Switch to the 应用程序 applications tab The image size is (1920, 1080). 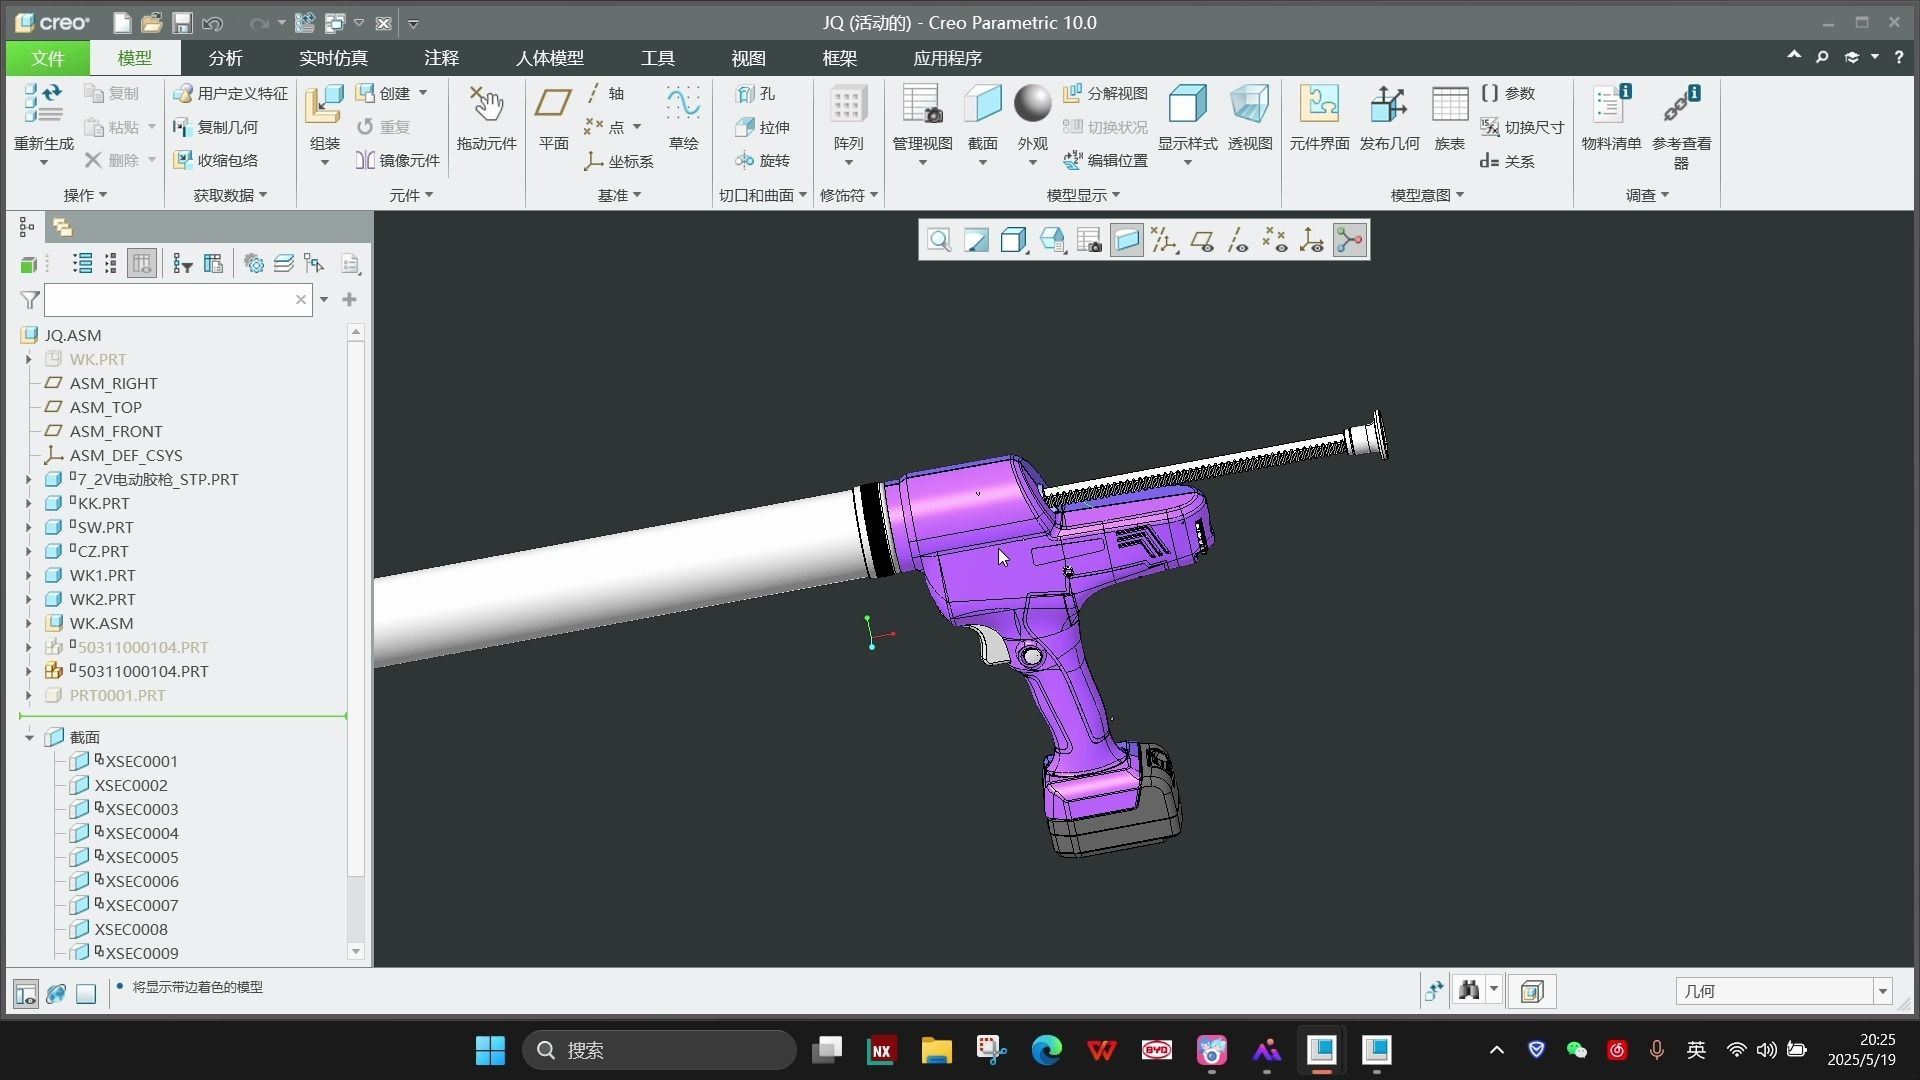pos(947,58)
